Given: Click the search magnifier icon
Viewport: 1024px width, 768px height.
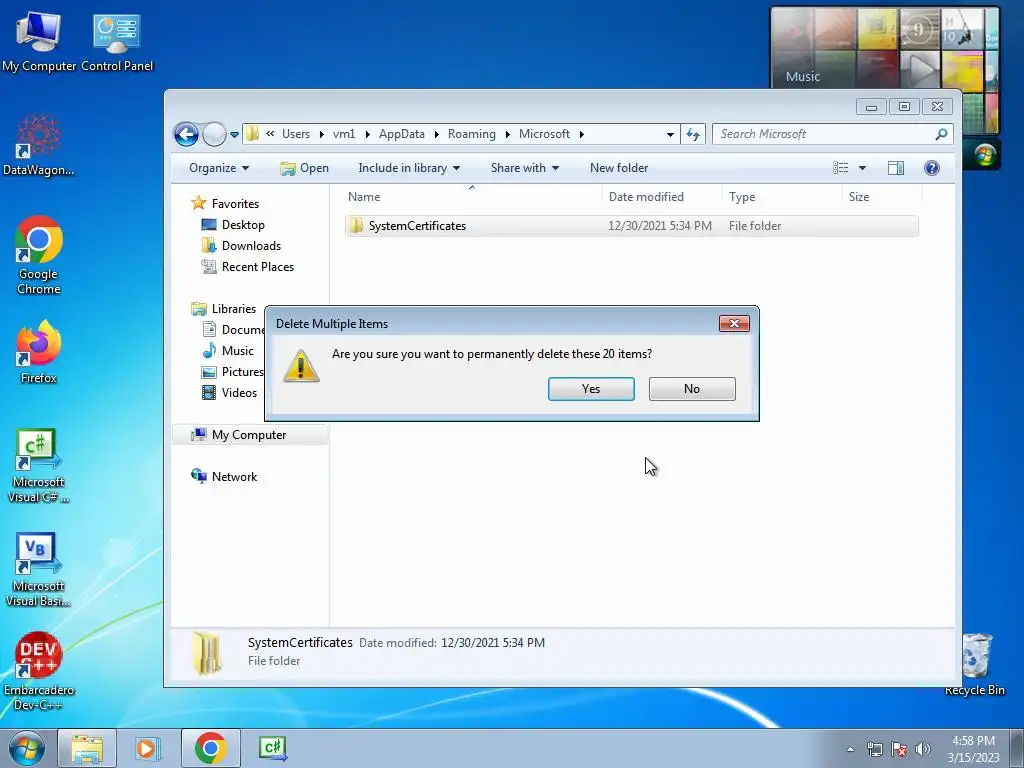Looking at the screenshot, I should pyautogui.click(x=941, y=134).
